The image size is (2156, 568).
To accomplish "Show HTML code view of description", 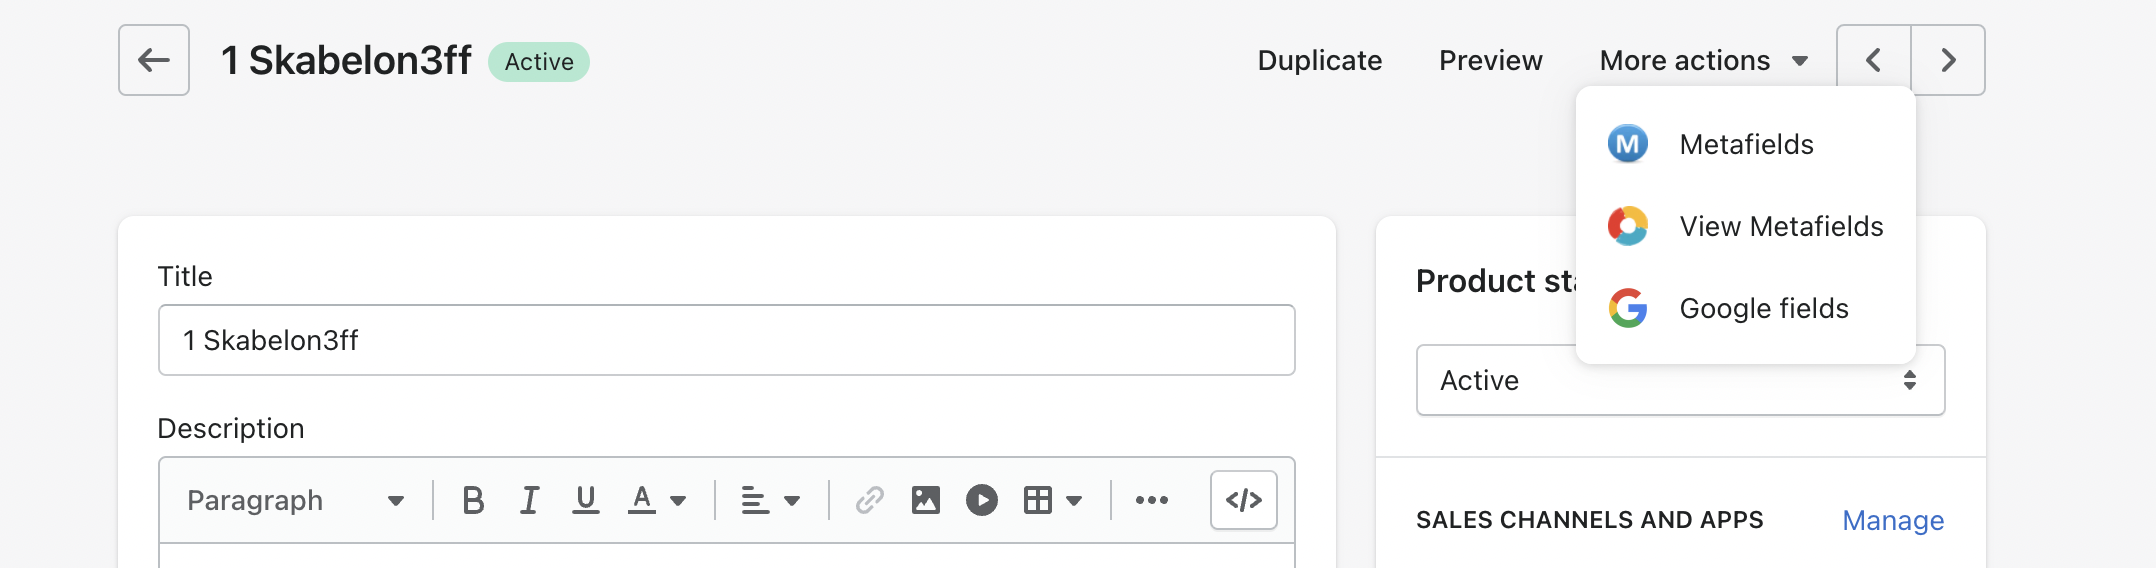I will [1244, 500].
